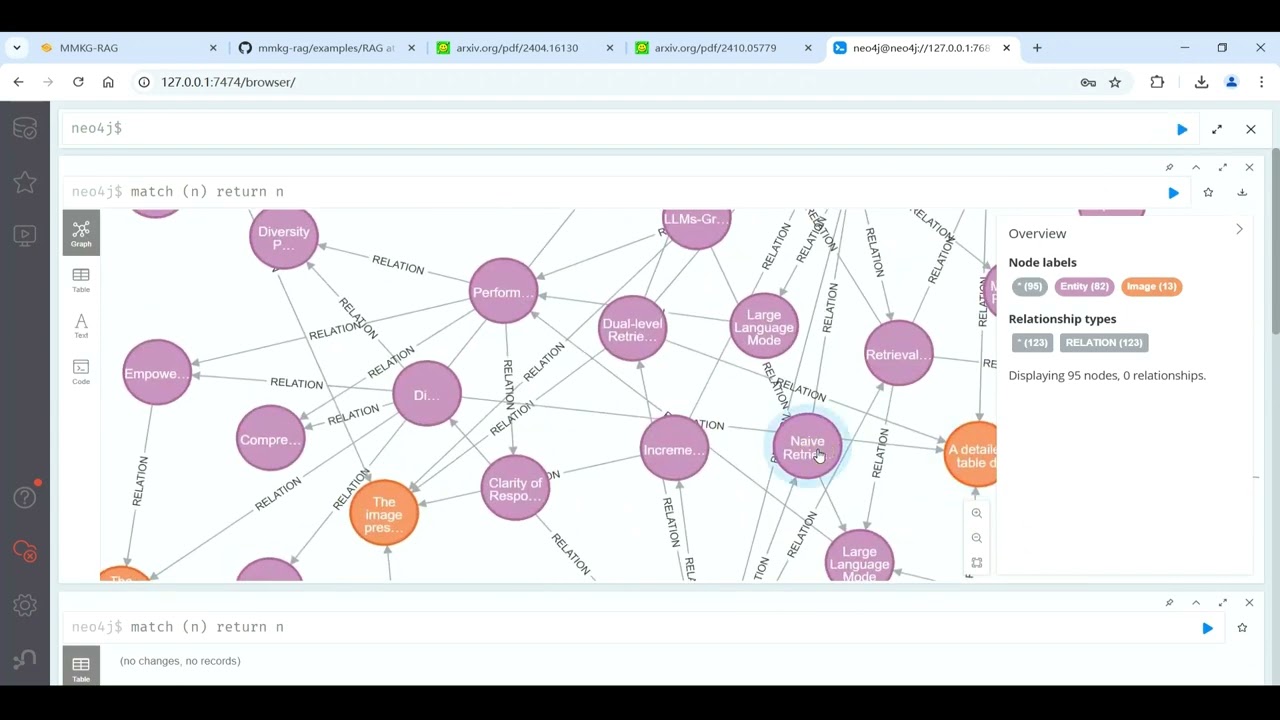The height and width of the screenshot is (720, 1280).
Task: Open Table view in second frame
Action: coord(81,668)
